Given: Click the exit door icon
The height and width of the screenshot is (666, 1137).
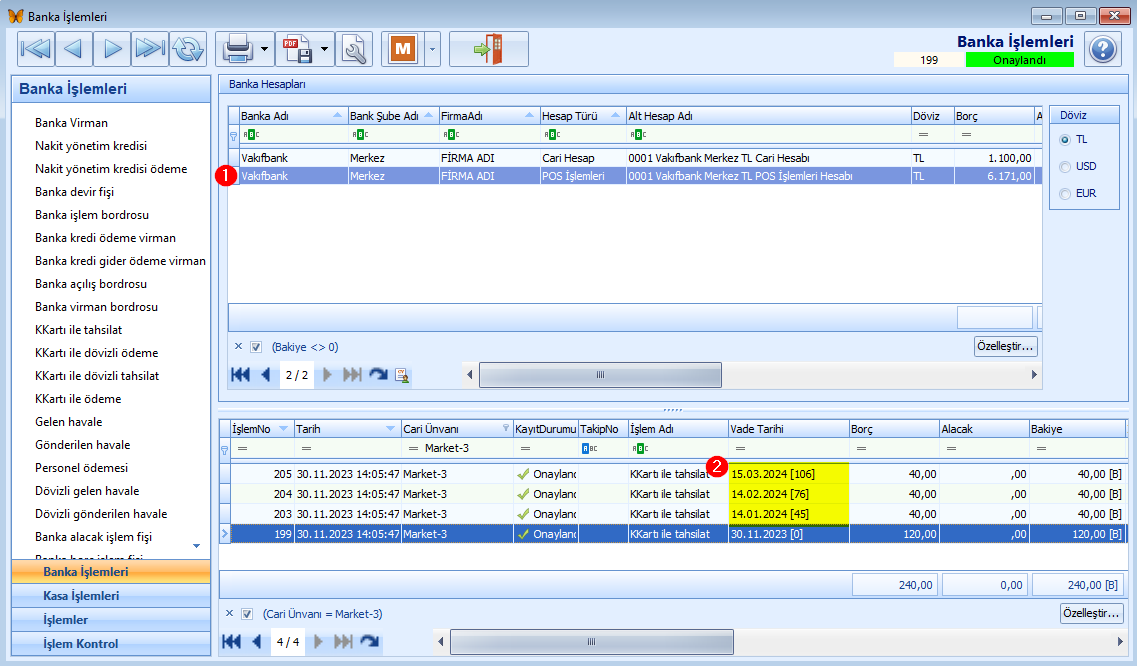Looking at the screenshot, I should pyautogui.click(x=488, y=49).
